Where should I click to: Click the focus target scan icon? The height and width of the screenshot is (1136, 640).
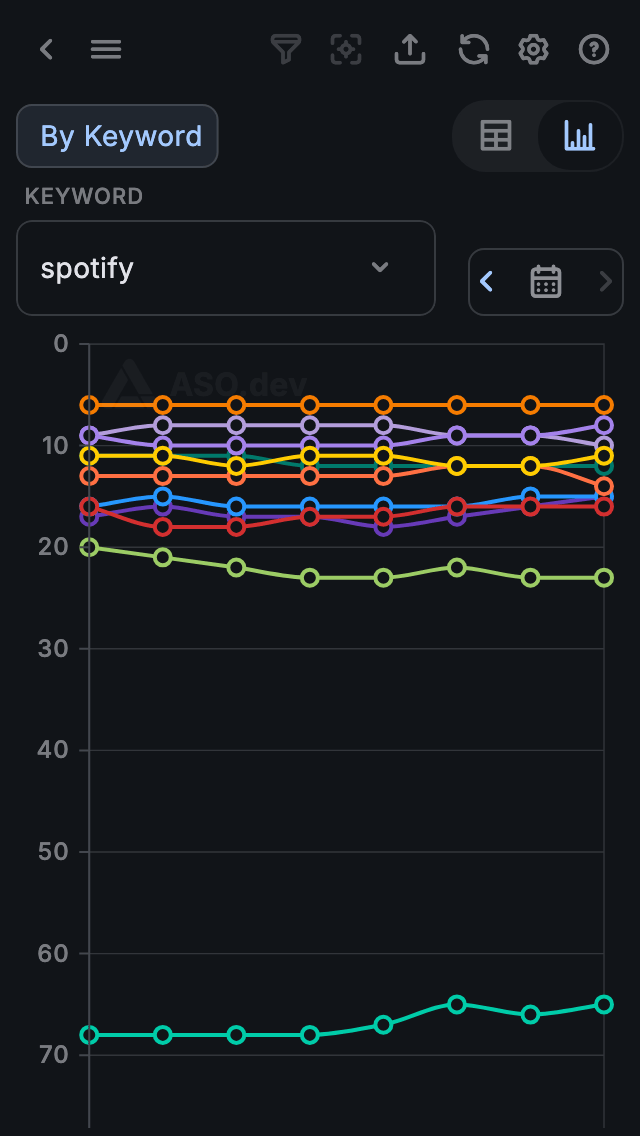tap(346, 49)
